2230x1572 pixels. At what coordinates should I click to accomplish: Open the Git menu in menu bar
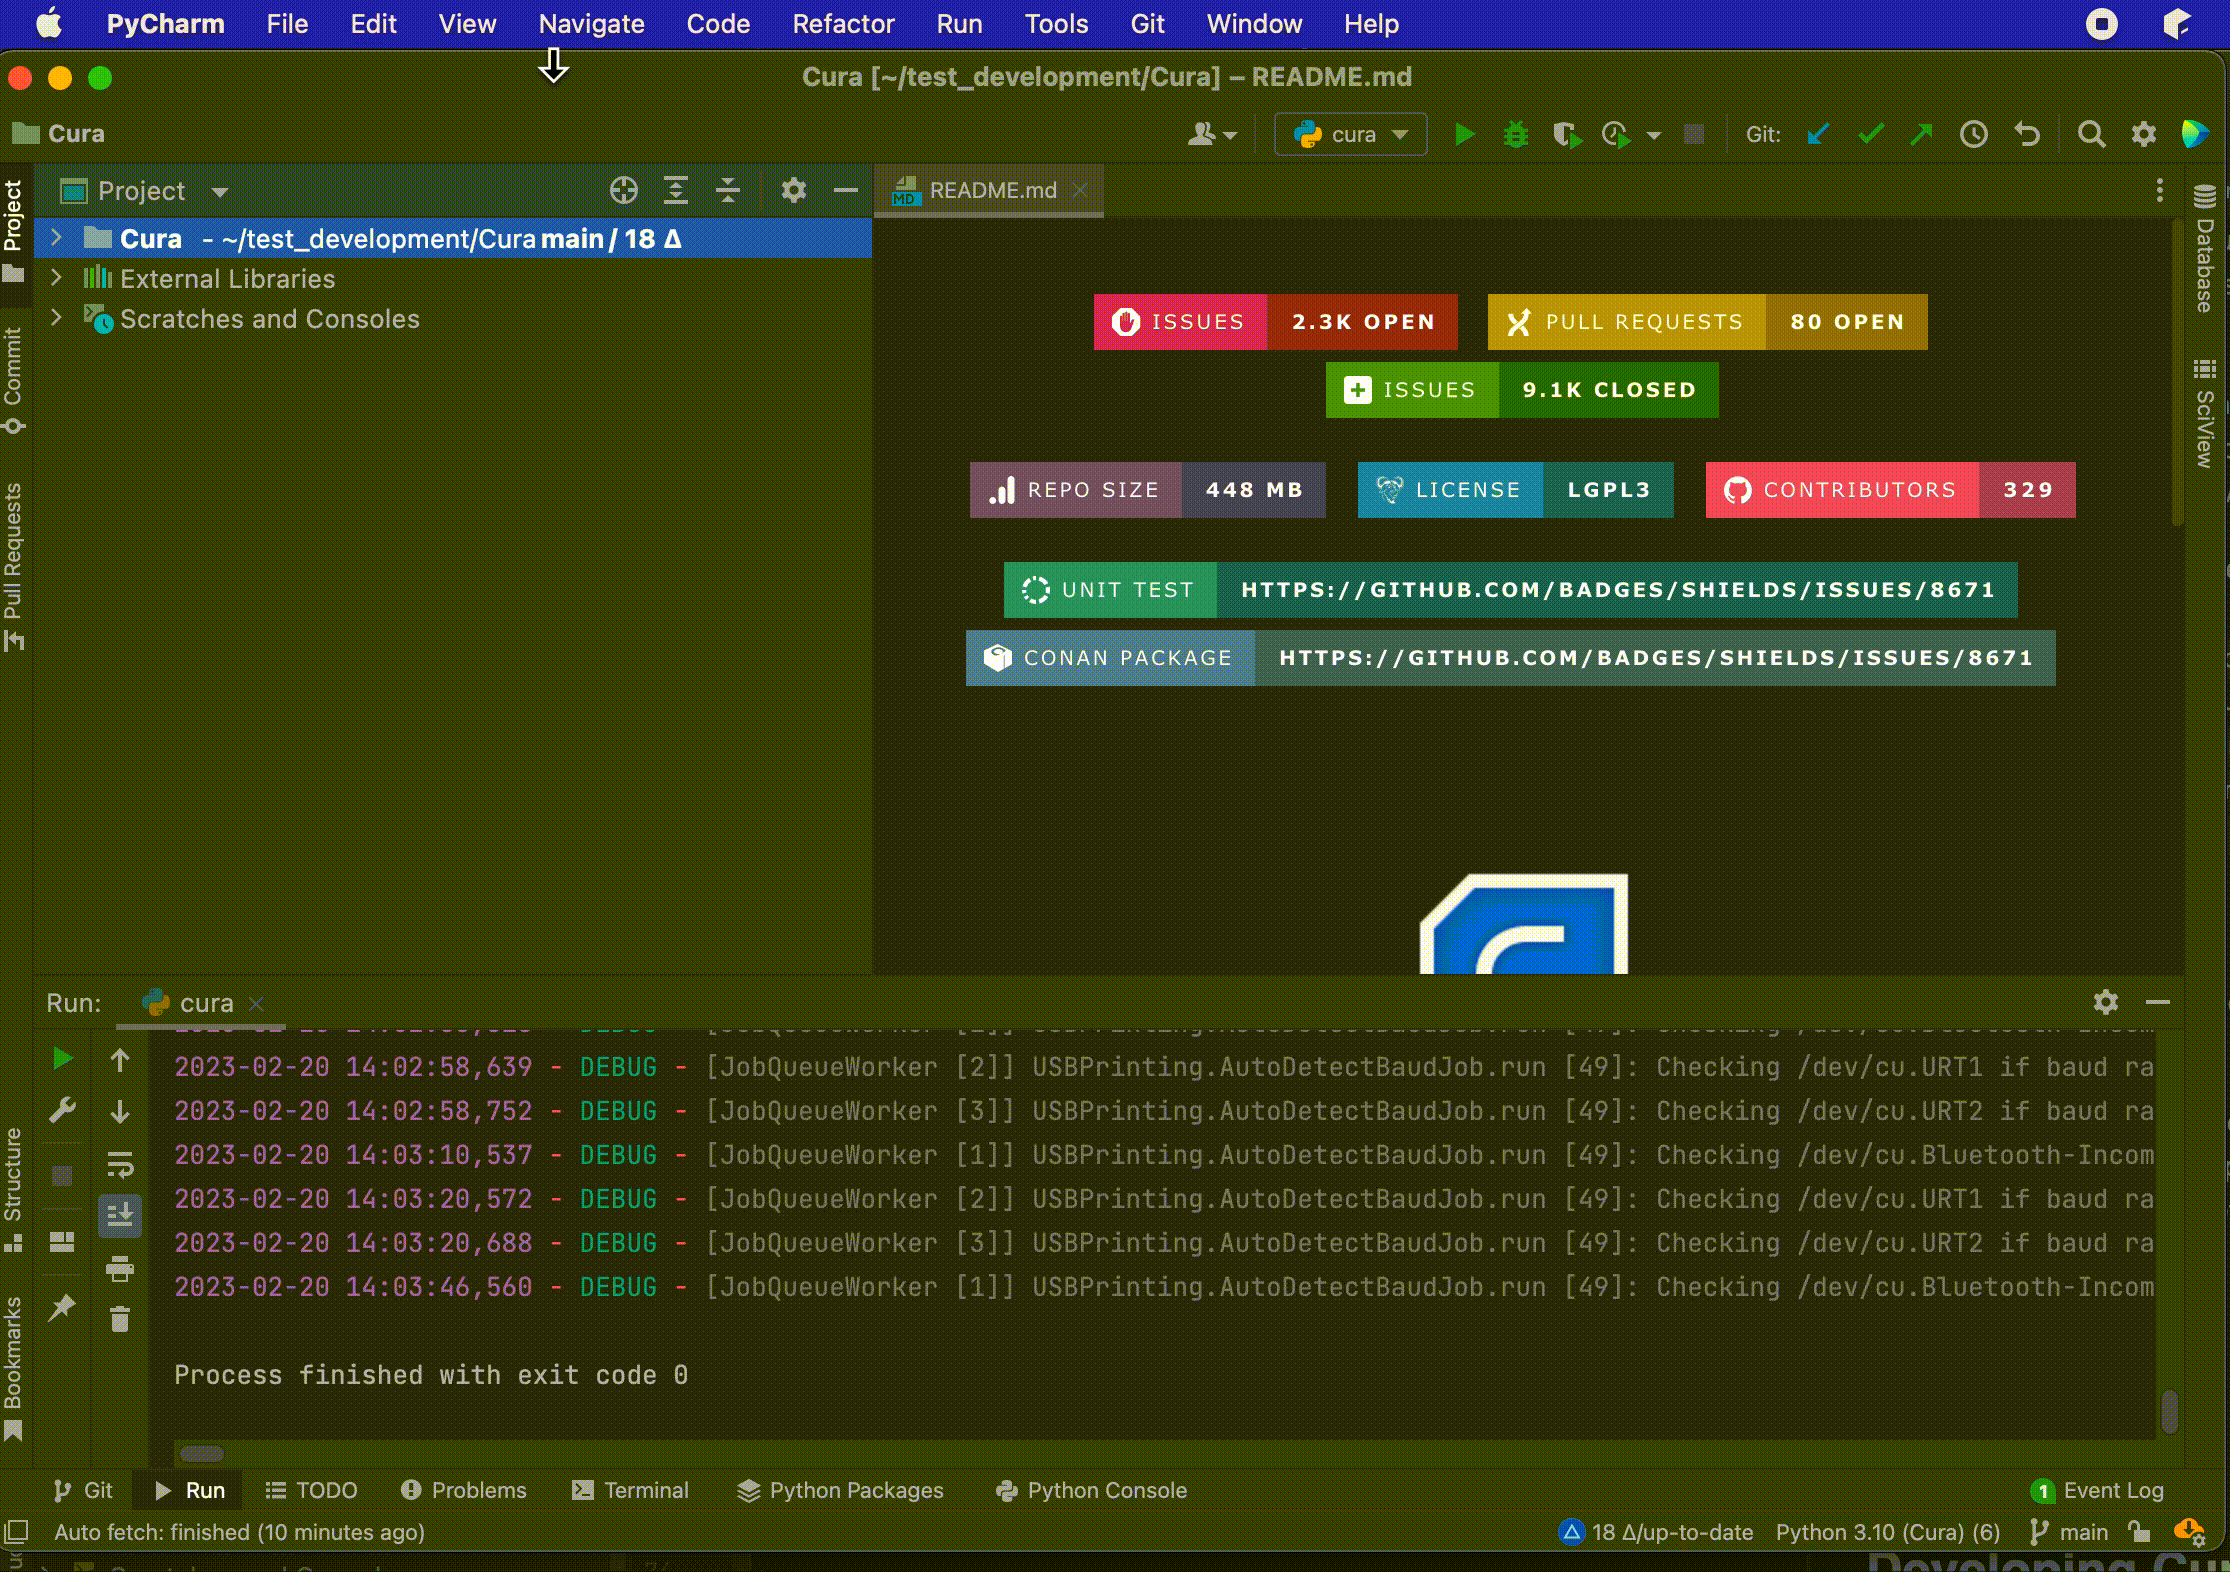[x=1147, y=24]
